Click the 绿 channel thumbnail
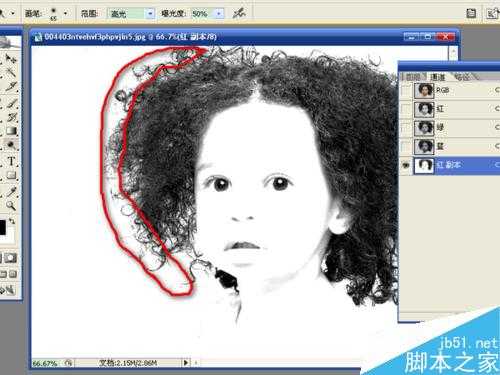The height and width of the screenshot is (375, 500). [x=424, y=128]
